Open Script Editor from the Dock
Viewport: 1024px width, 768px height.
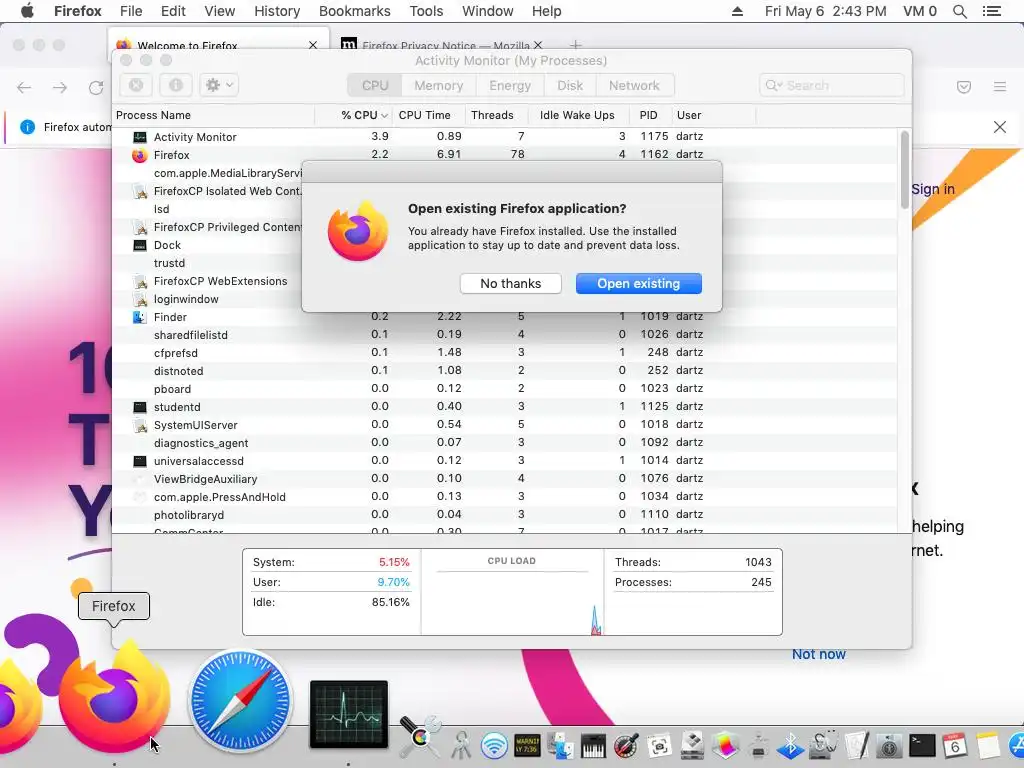(856, 745)
